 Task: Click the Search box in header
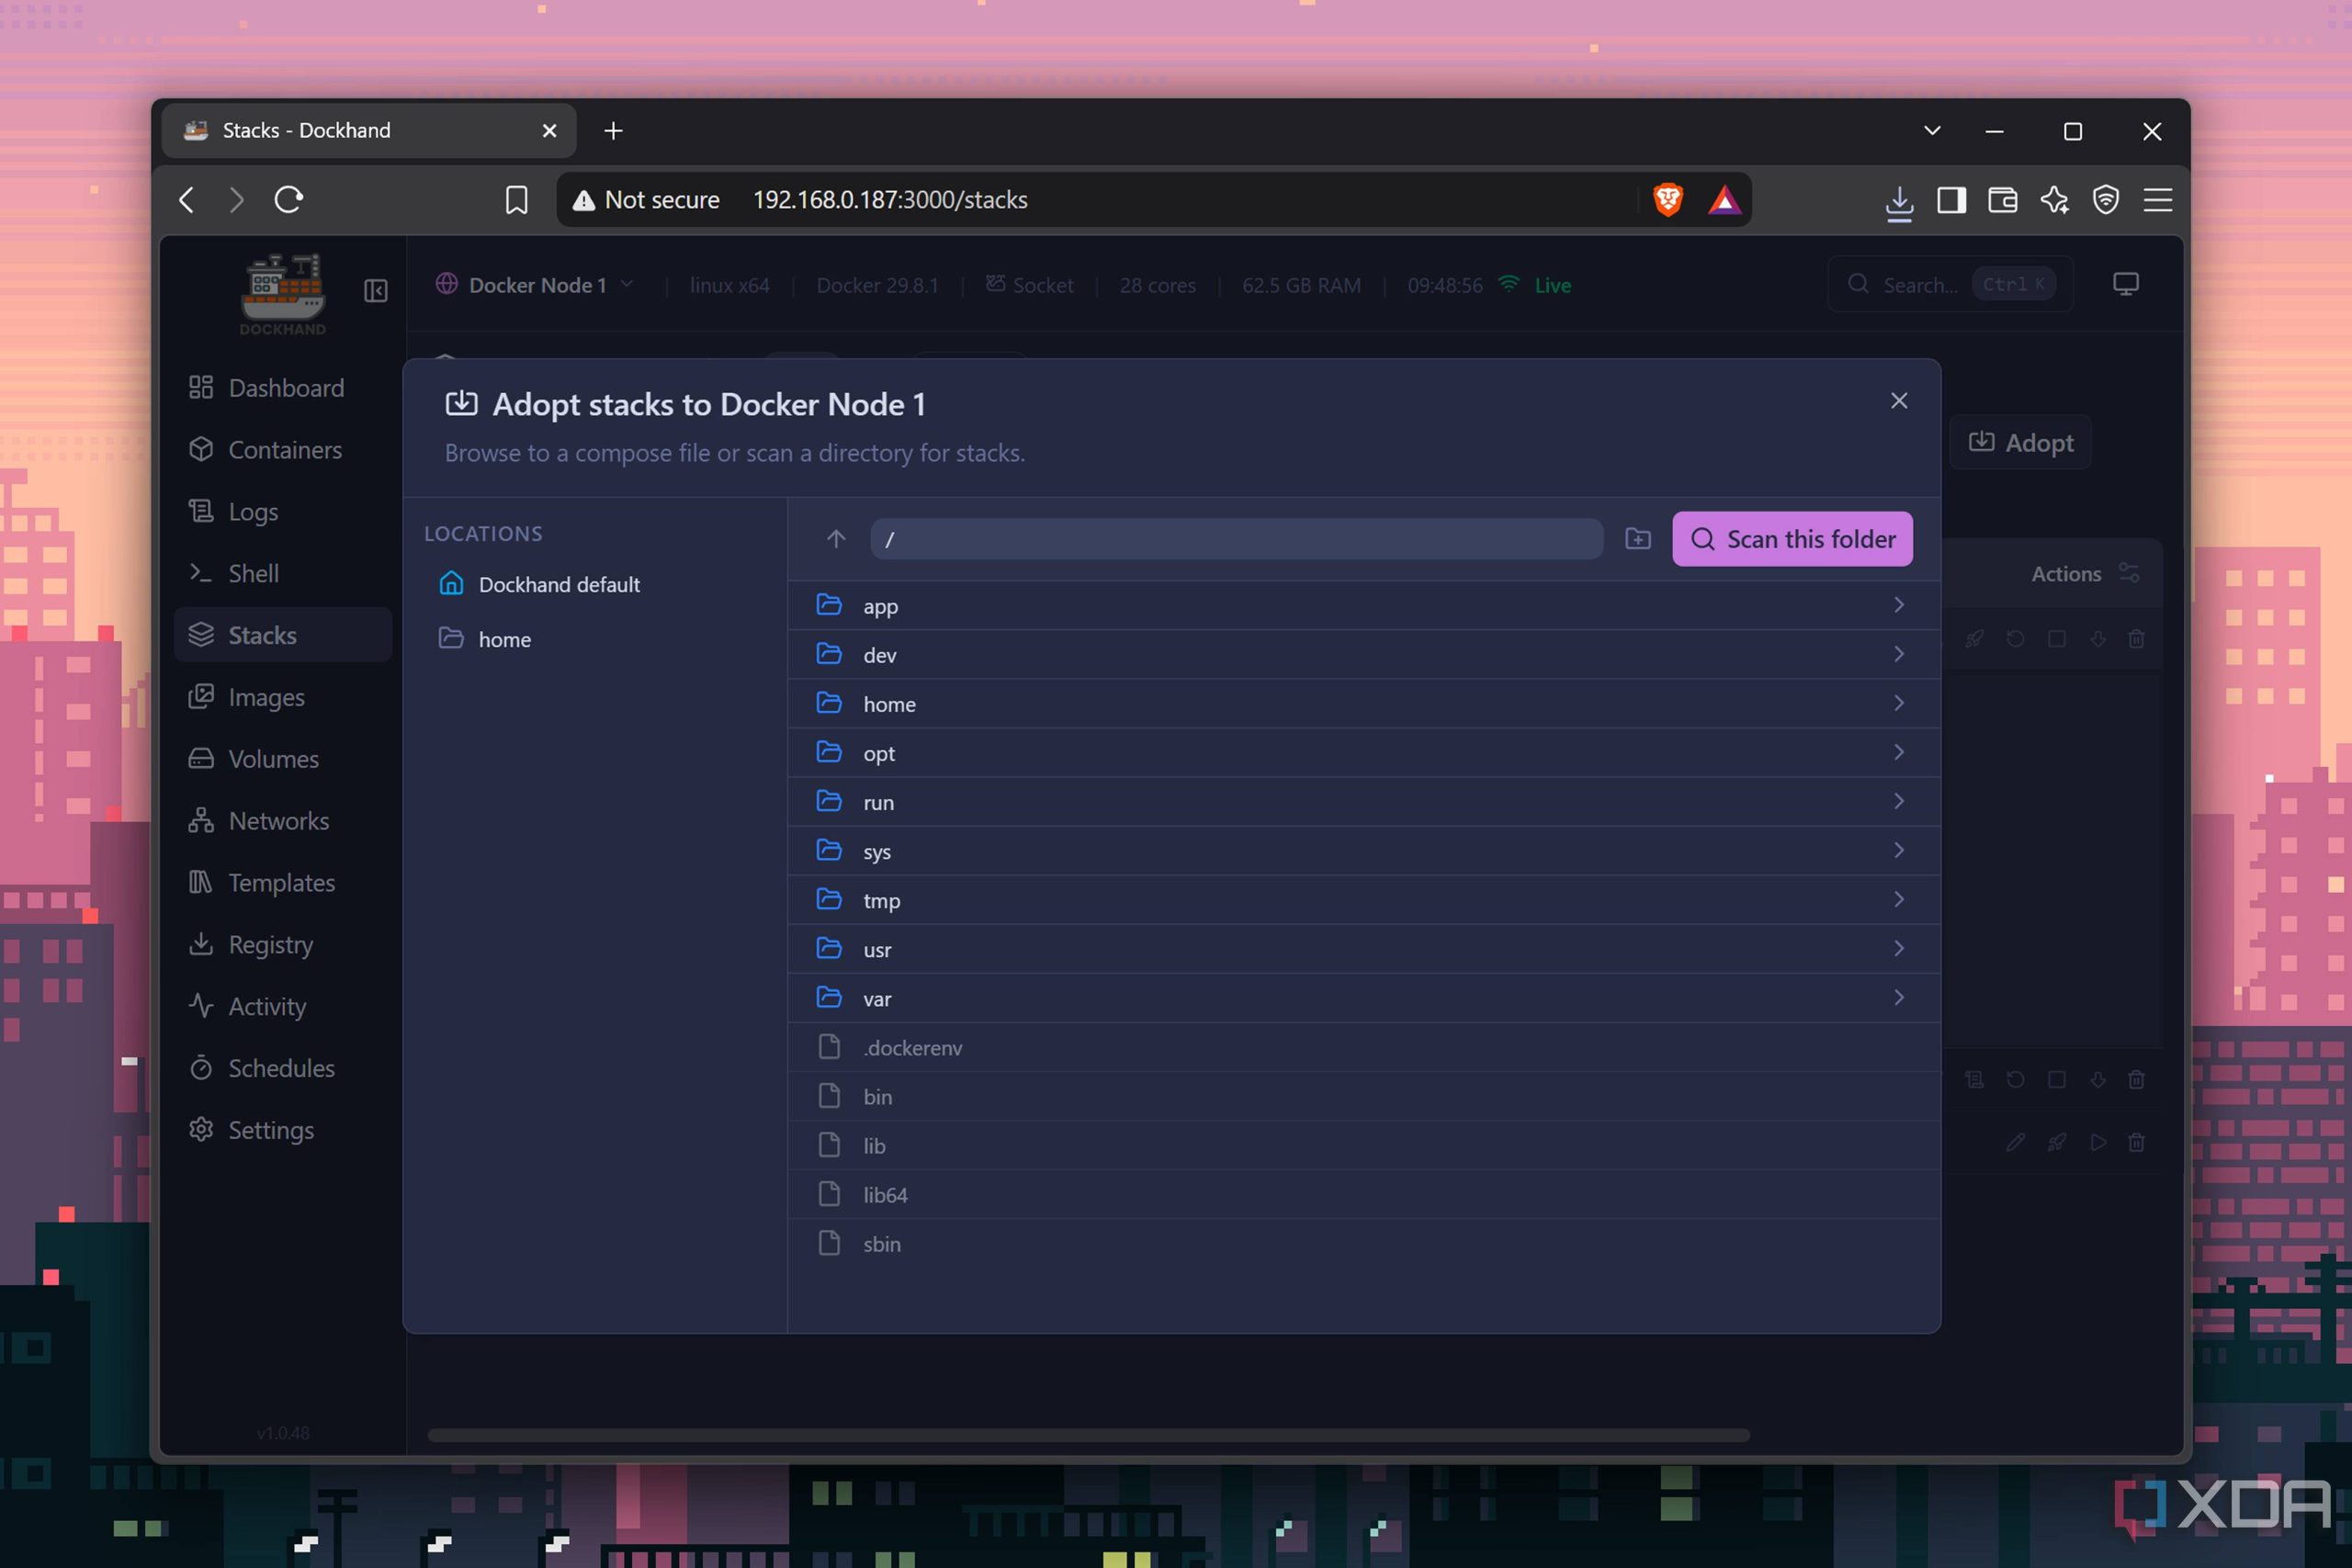[1950, 285]
